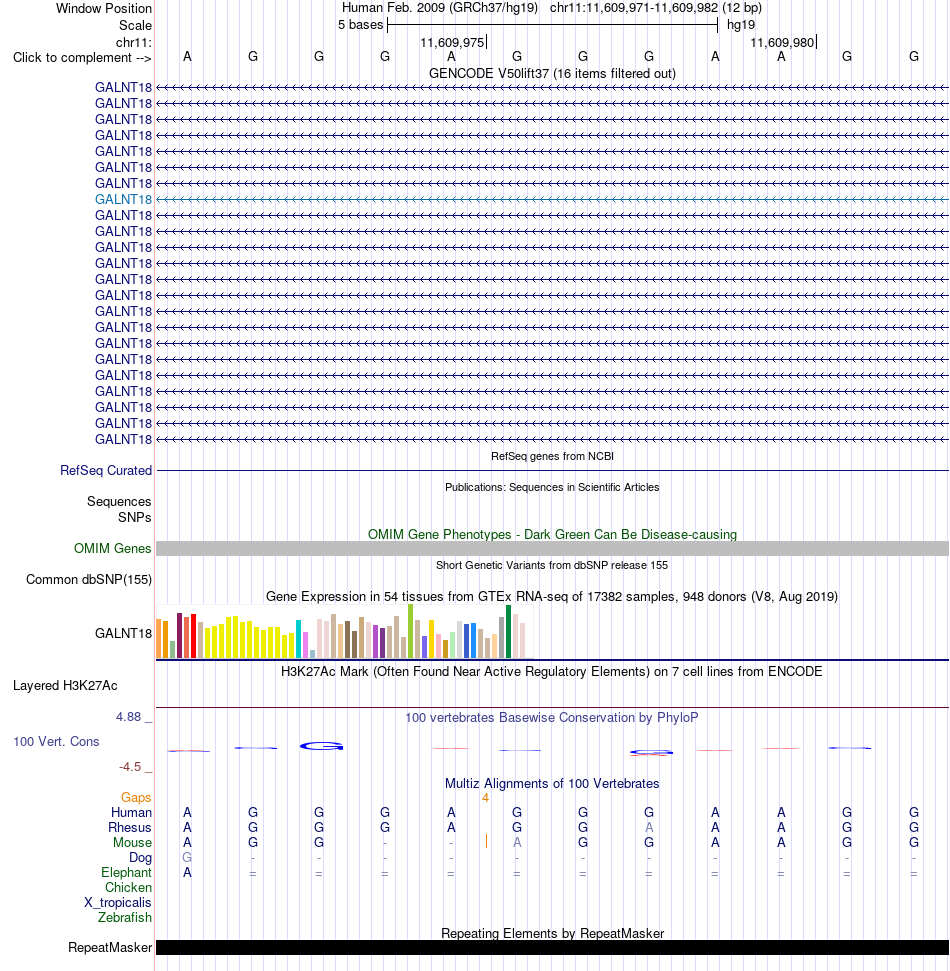The height and width of the screenshot is (971, 950).
Task: Select the Dog species row label
Action: click(x=141, y=858)
